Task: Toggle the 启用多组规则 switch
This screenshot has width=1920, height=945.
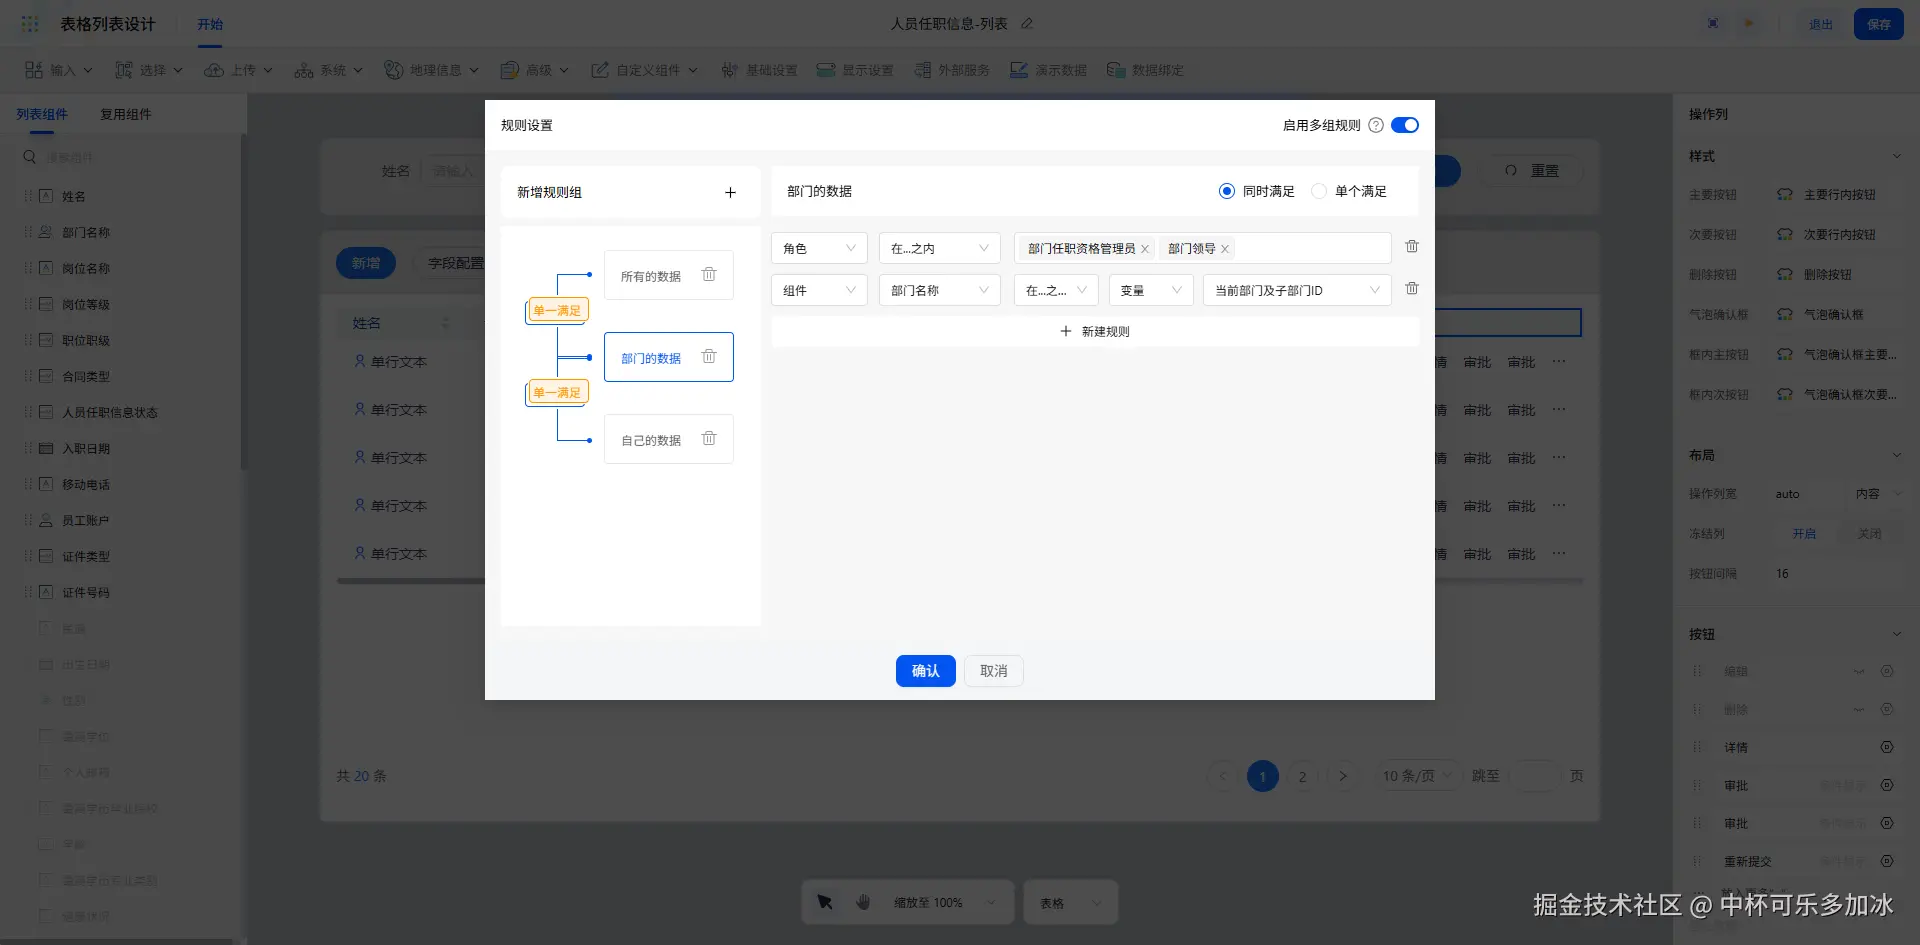Action: [x=1405, y=125]
